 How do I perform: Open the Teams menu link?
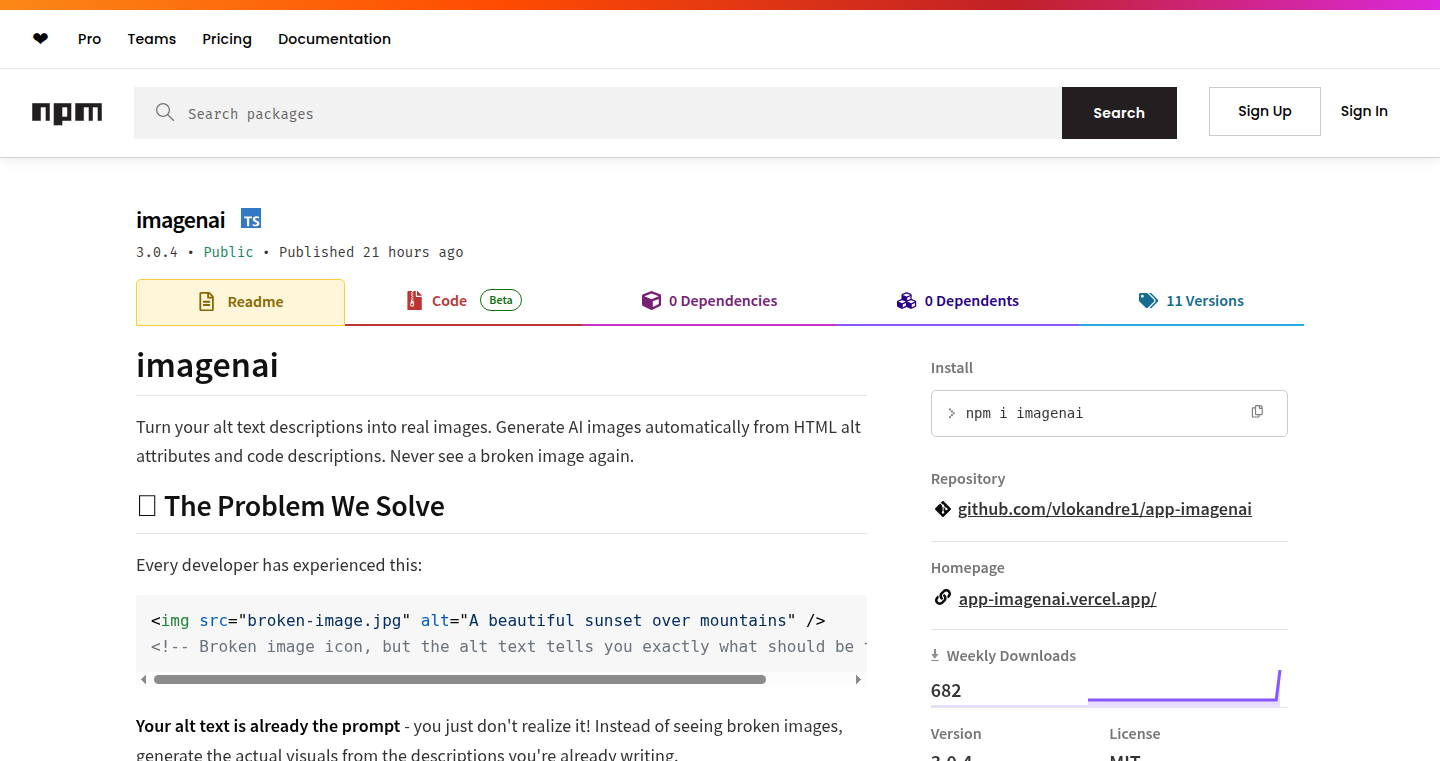(x=152, y=39)
